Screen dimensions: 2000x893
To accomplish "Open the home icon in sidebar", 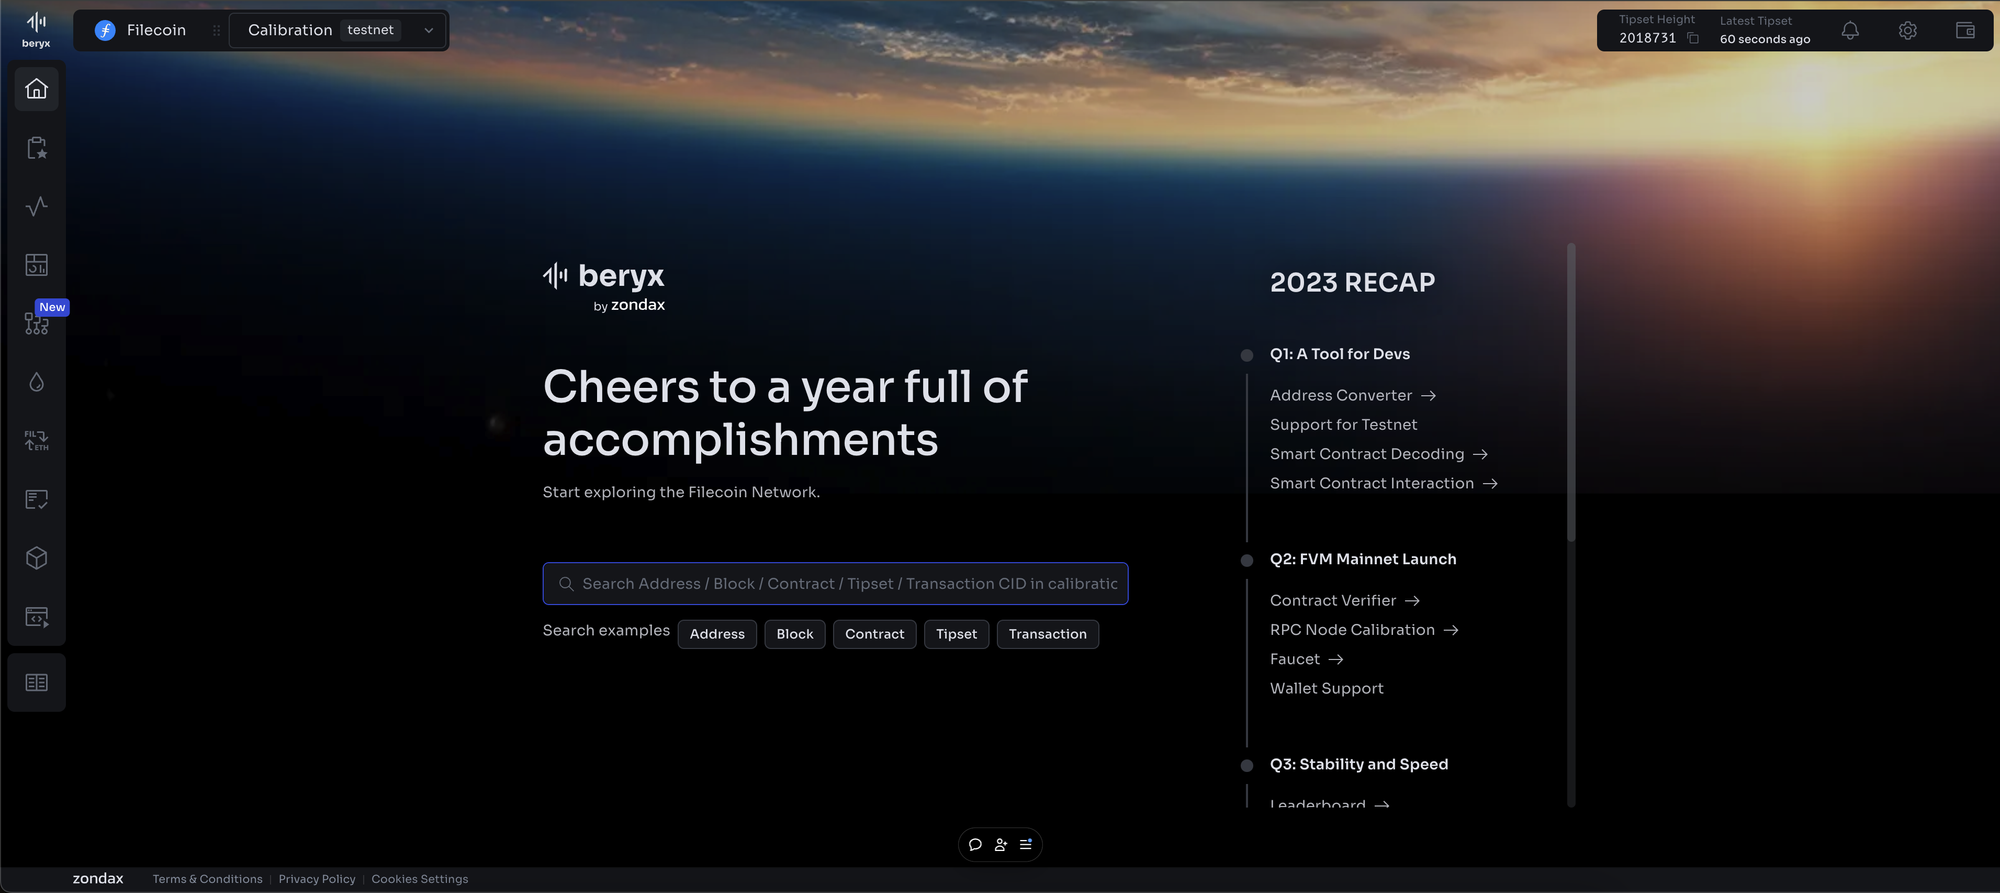I will pyautogui.click(x=36, y=89).
